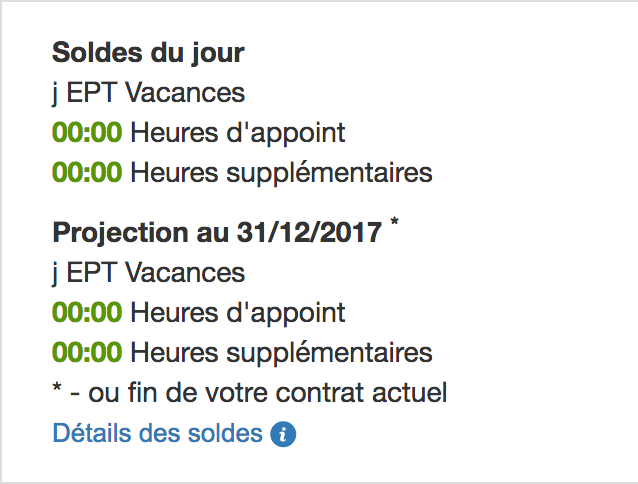Click the Soldes du jour heading

pos(148,51)
